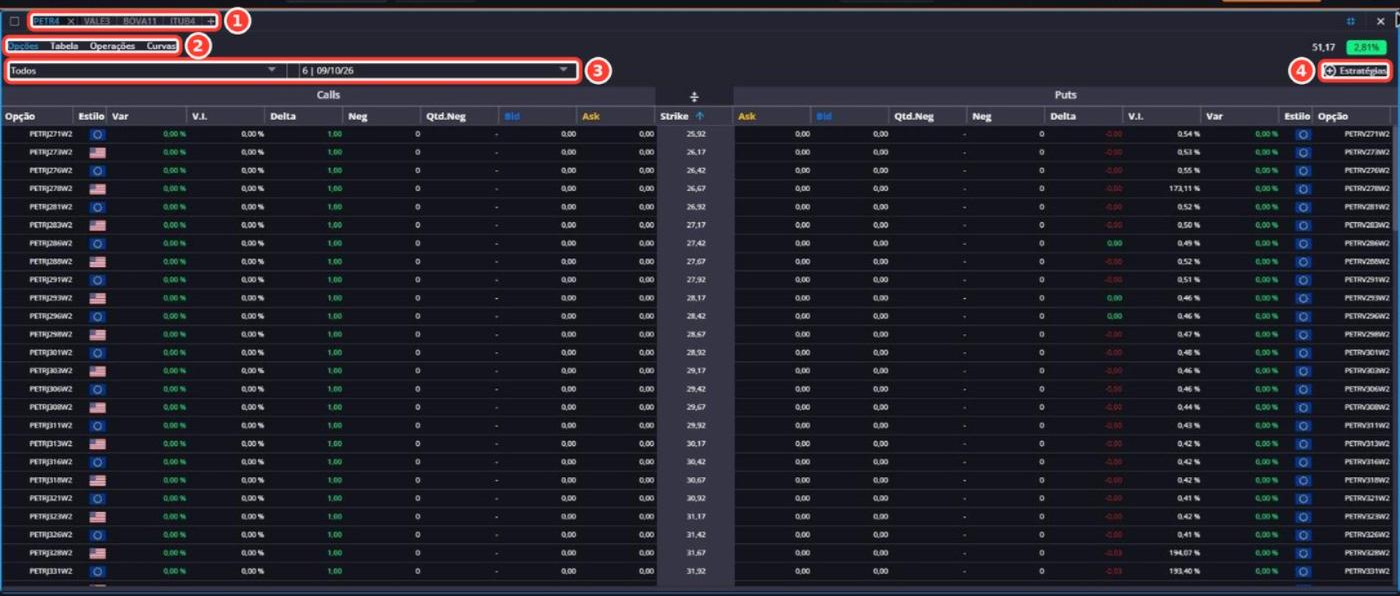Sort by the Puts Ask column header
This screenshot has width=1400, height=596.
[x=747, y=117]
